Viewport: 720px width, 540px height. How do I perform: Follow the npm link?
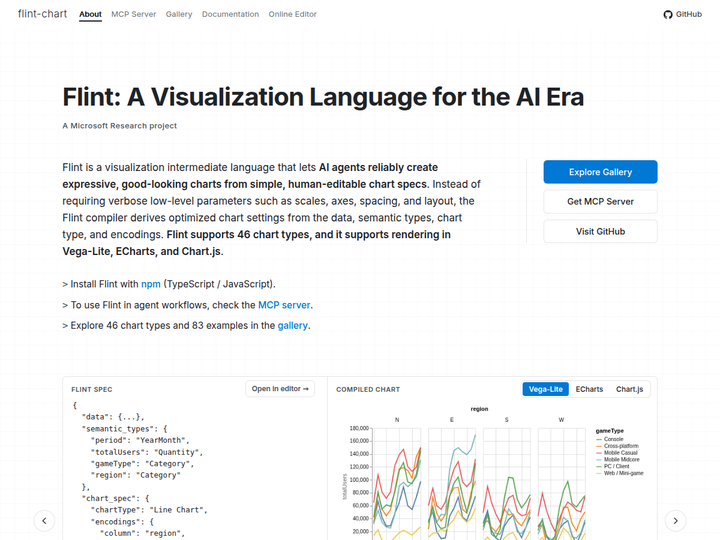click(x=151, y=284)
